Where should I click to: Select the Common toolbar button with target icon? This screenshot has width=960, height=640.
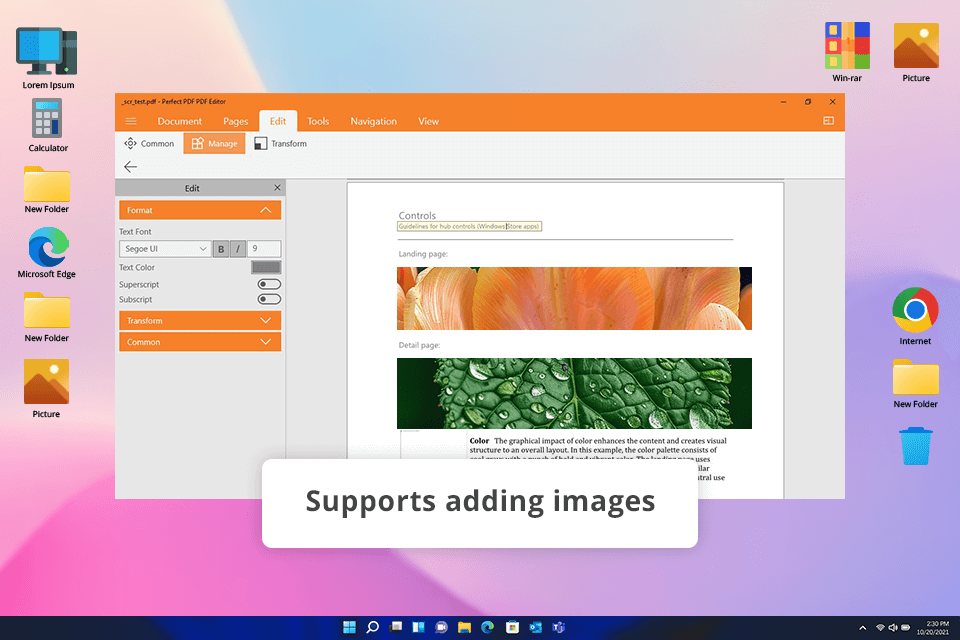[x=149, y=143]
